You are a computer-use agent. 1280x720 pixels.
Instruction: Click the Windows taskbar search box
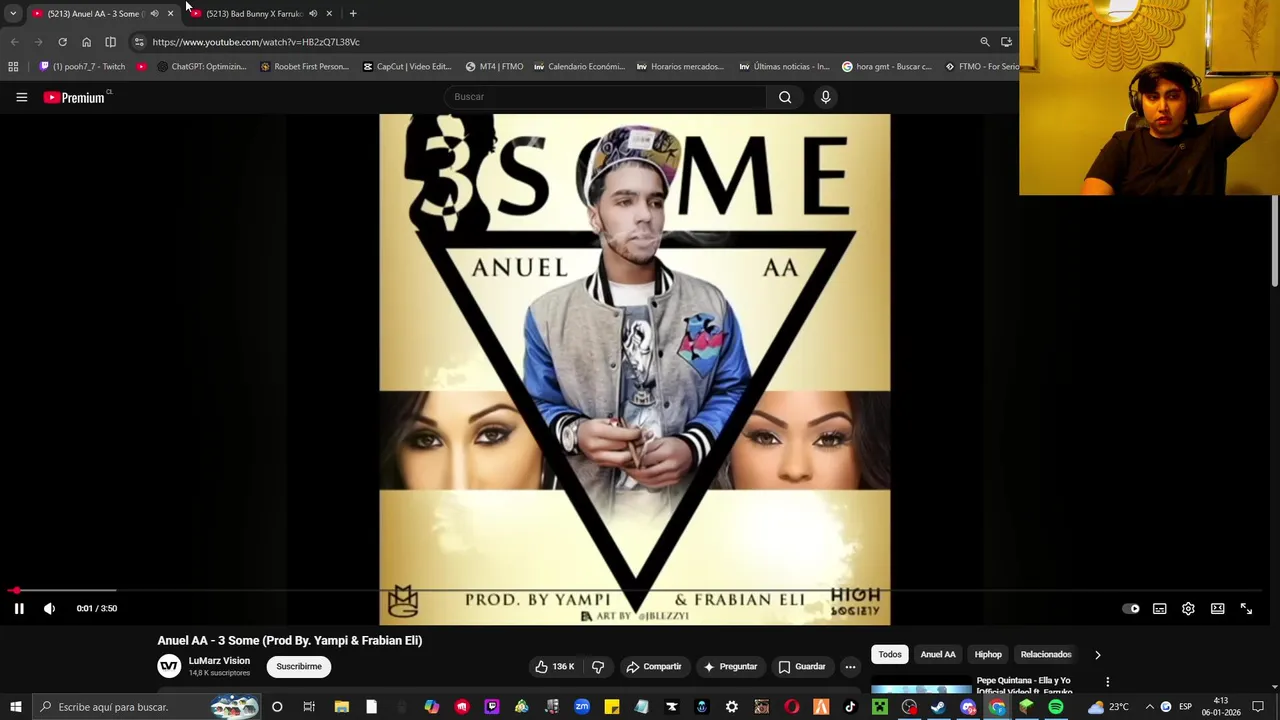click(145, 707)
